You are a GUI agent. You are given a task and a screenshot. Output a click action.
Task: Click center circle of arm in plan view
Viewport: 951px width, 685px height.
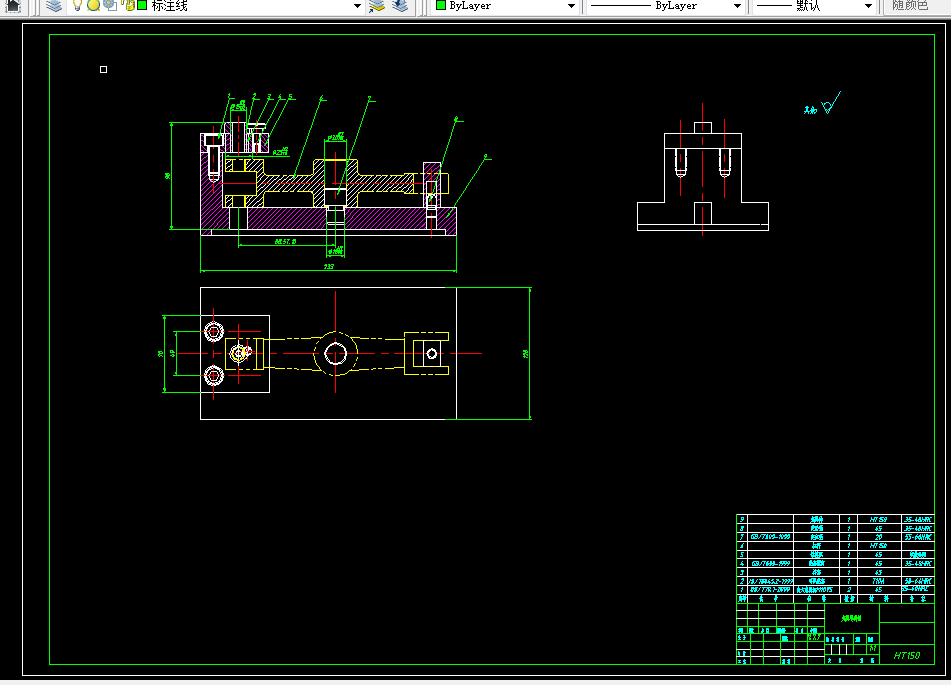(335, 354)
